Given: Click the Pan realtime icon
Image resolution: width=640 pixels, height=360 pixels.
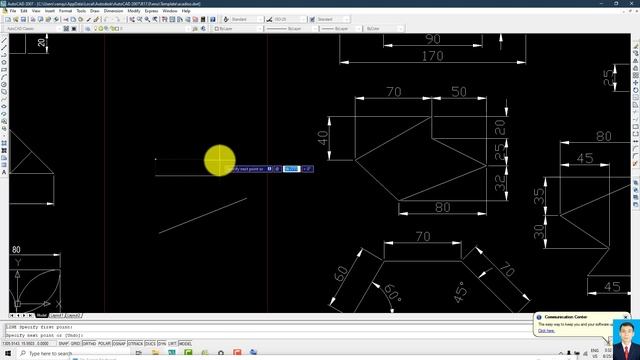Looking at the screenshot, I should tap(132, 20).
